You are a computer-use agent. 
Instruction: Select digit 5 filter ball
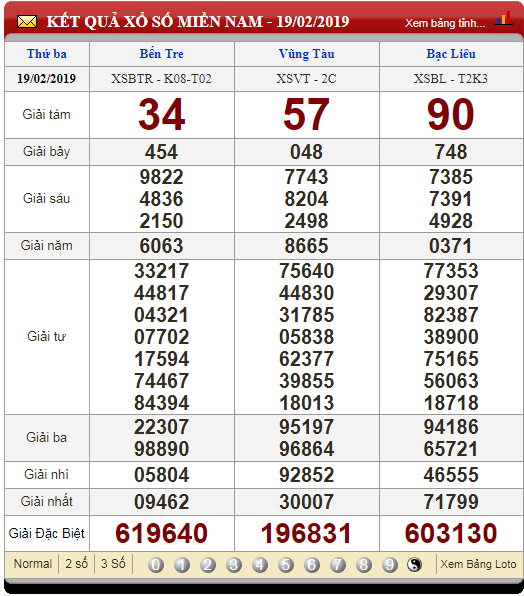pyautogui.click(x=286, y=565)
